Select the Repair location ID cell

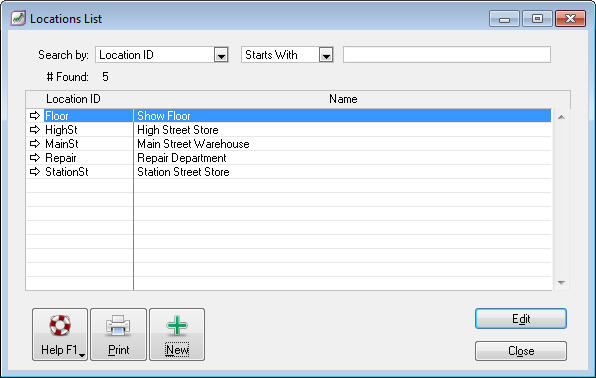[88, 157]
